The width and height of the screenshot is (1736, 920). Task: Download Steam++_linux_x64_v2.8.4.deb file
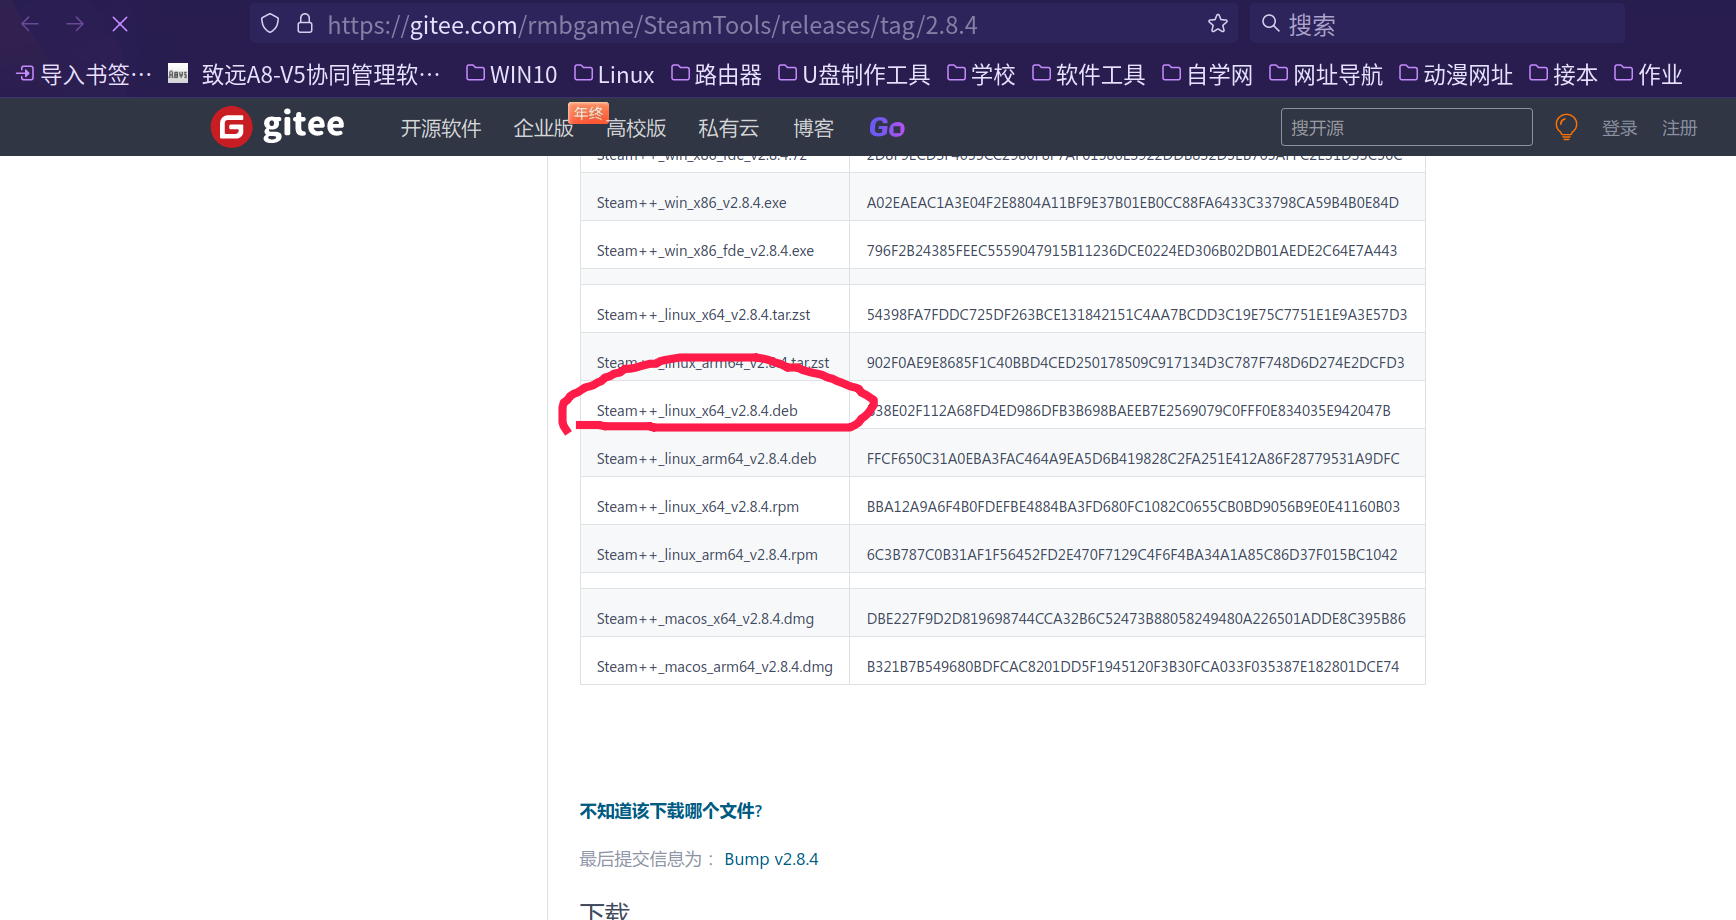(696, 410)
